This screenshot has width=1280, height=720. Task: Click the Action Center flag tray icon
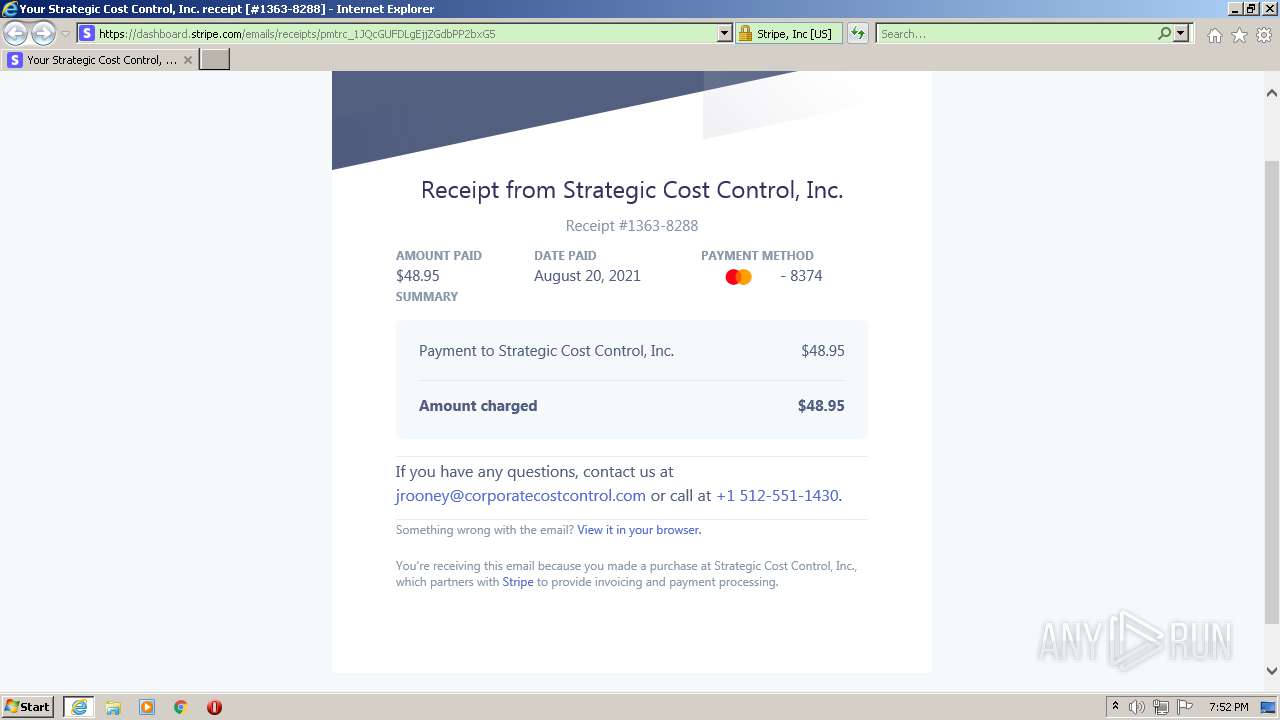click(1185, 707)
